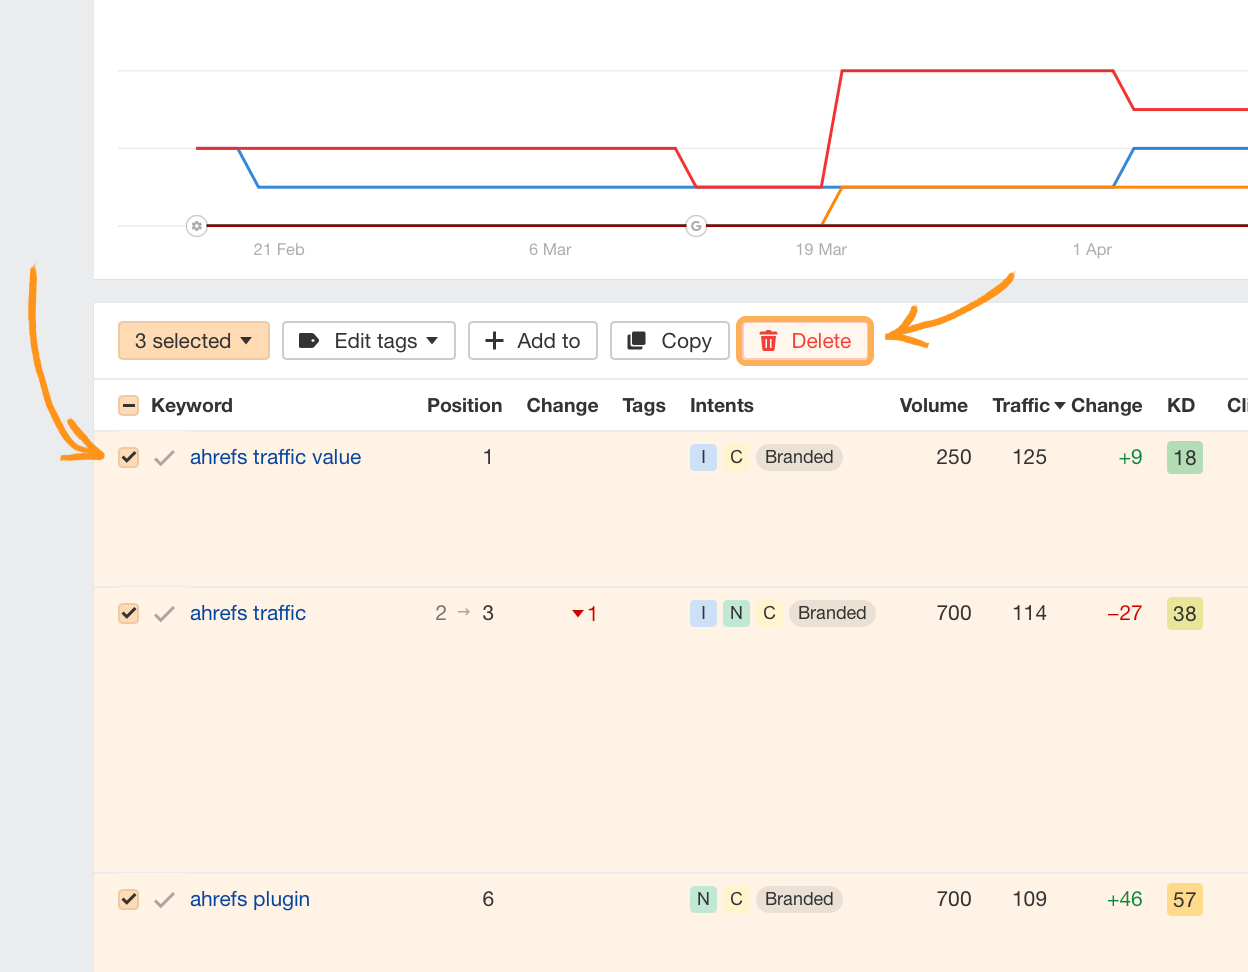Select the "N" intent badge for ahrefs plugin

pyautogui.click(x=703, y=899)
